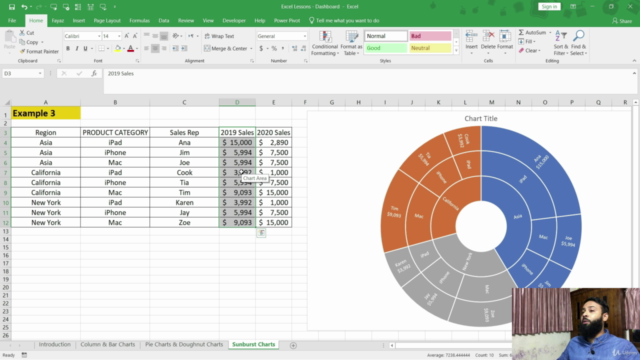Click the Sign in button
The width and height of the screenshot is (640, 360).
point(549,7)
